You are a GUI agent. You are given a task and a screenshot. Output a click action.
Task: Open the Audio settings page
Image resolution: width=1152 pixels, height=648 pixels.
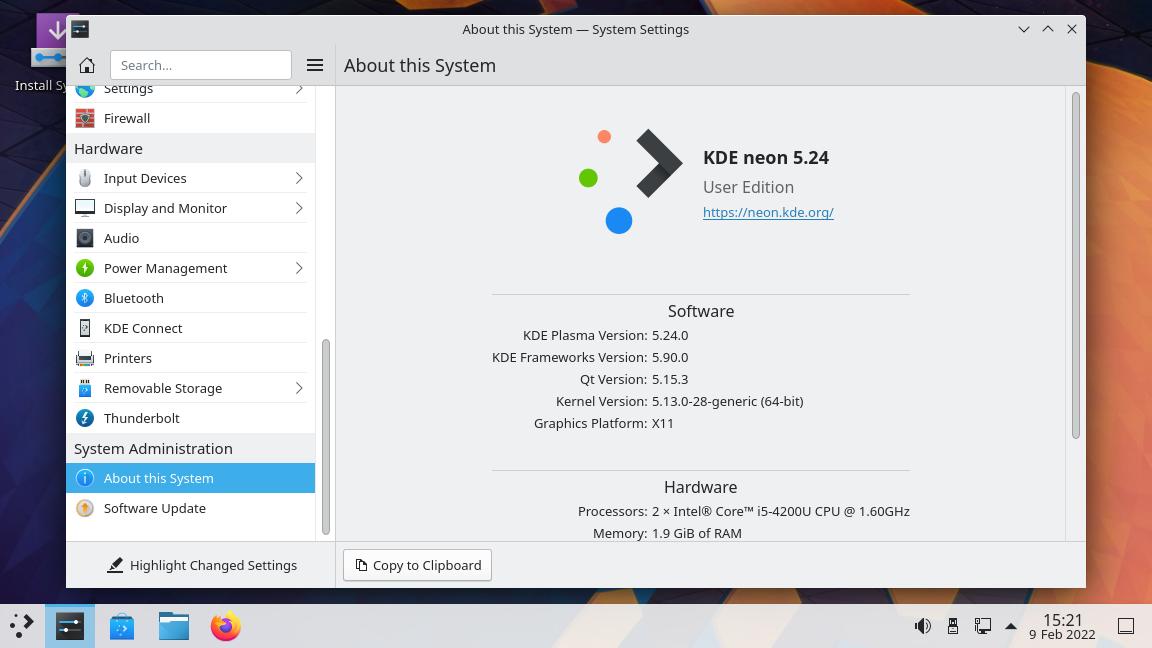pyautogui.click(x=191, y=238)
